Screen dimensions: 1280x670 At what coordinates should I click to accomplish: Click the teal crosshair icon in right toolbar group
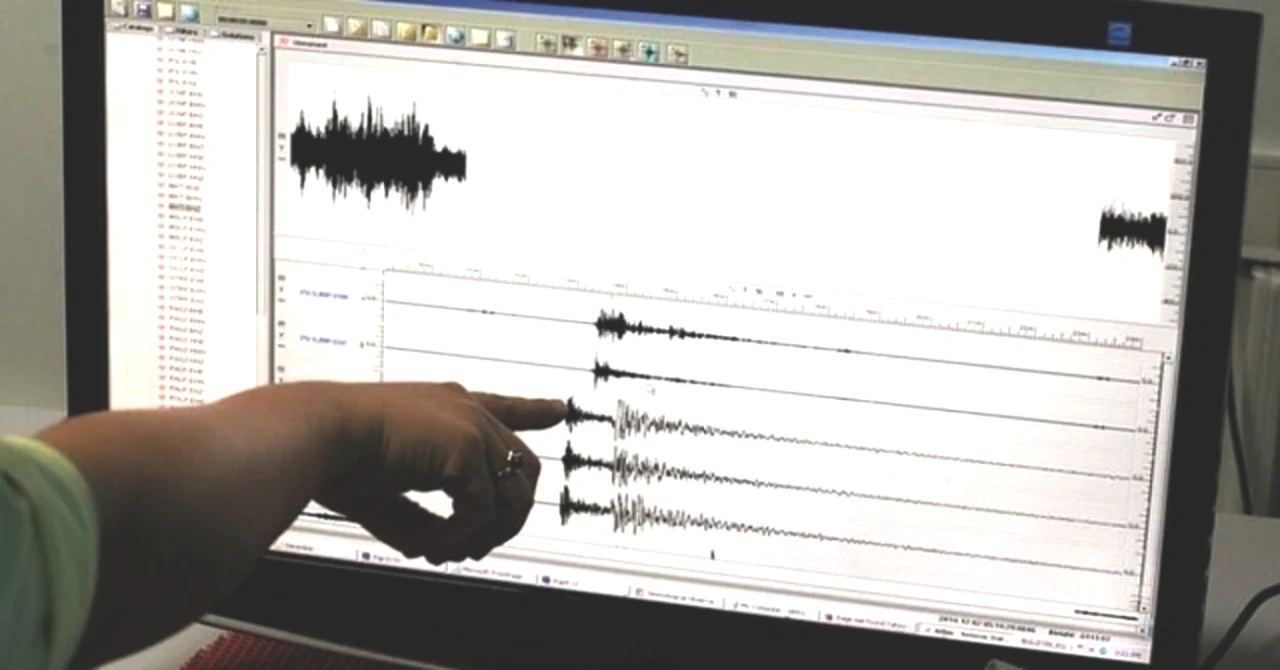[650, 50]
